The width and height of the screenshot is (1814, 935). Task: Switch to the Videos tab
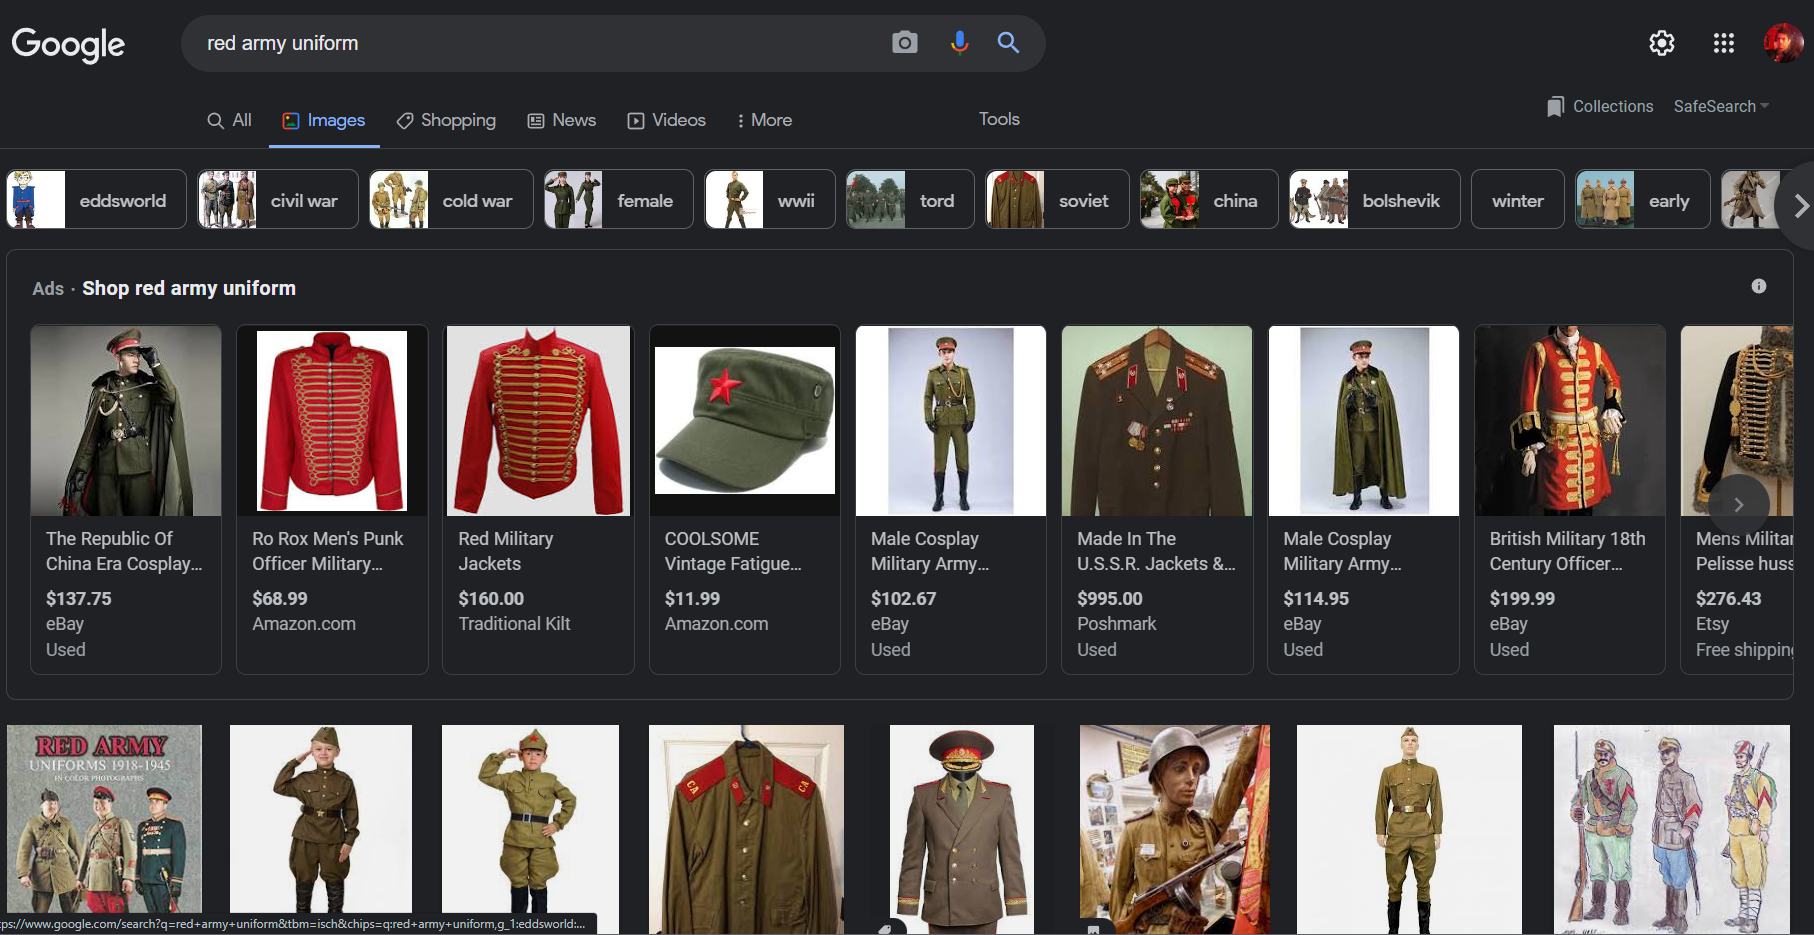(x=666, y=120)
